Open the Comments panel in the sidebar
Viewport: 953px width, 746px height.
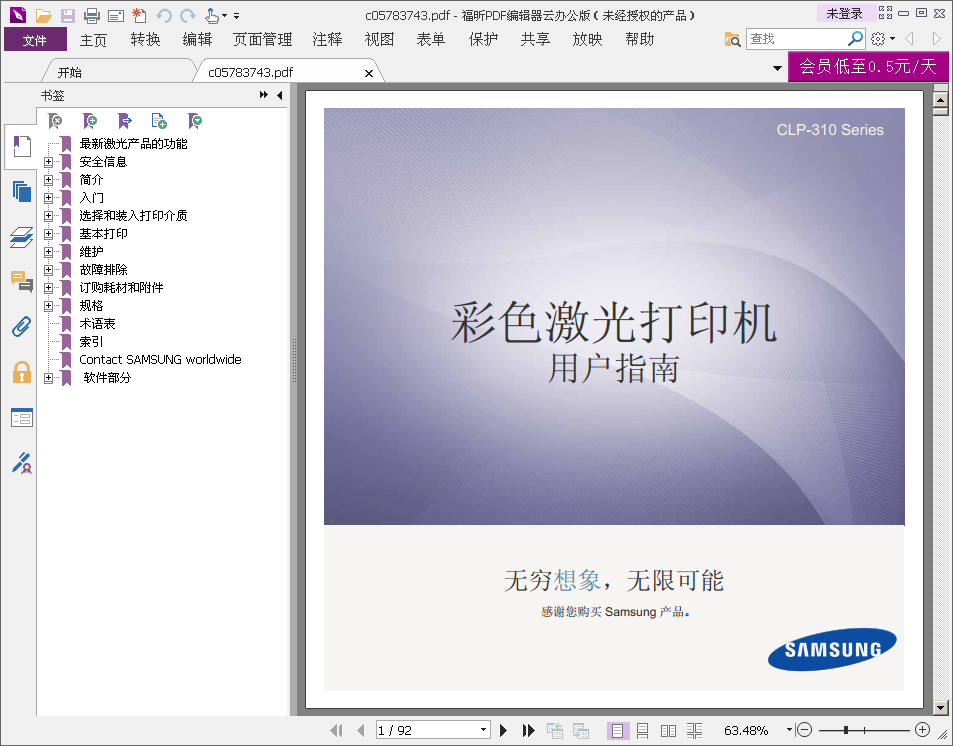pyautogui.click(x=21, y=281)
